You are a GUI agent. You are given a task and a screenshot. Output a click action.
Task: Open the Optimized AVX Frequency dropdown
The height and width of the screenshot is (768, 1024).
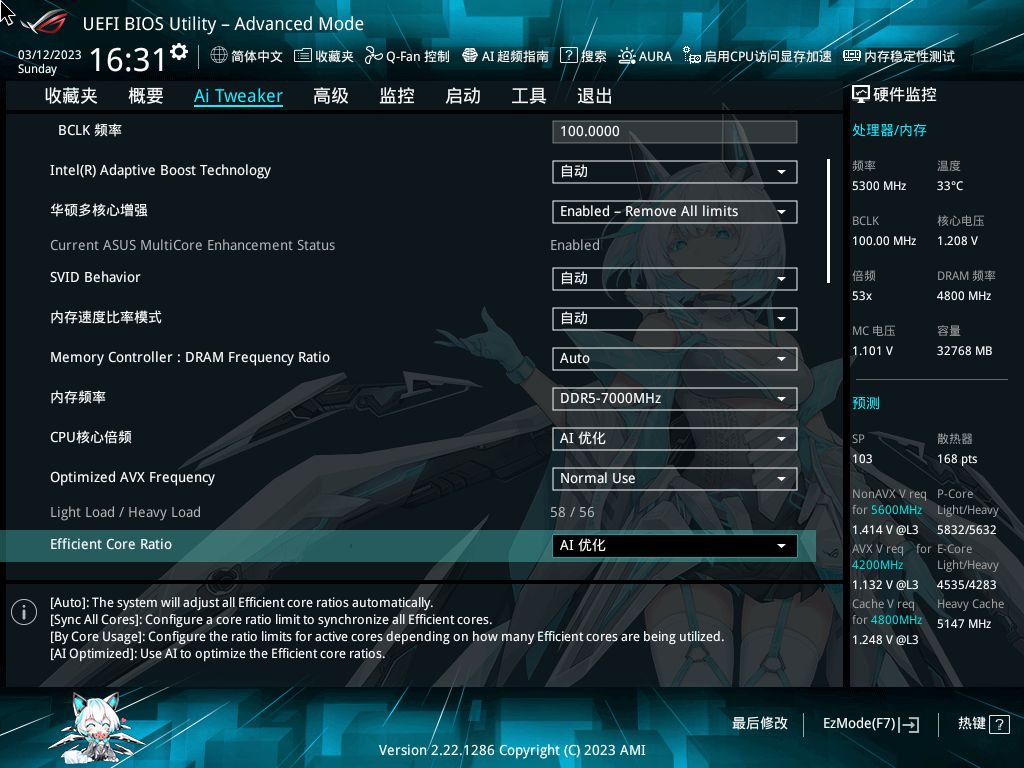click(x=674, y=478)
